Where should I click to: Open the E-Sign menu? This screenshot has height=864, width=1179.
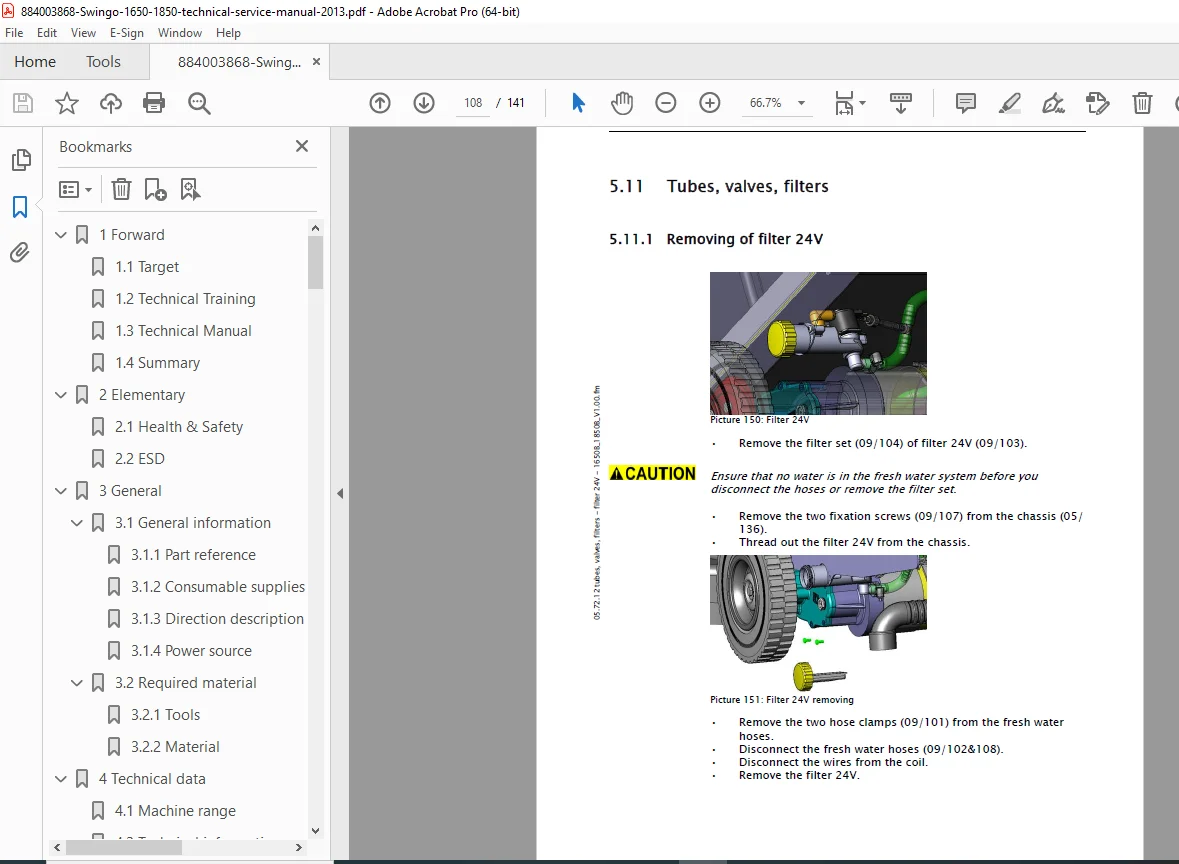126,33
